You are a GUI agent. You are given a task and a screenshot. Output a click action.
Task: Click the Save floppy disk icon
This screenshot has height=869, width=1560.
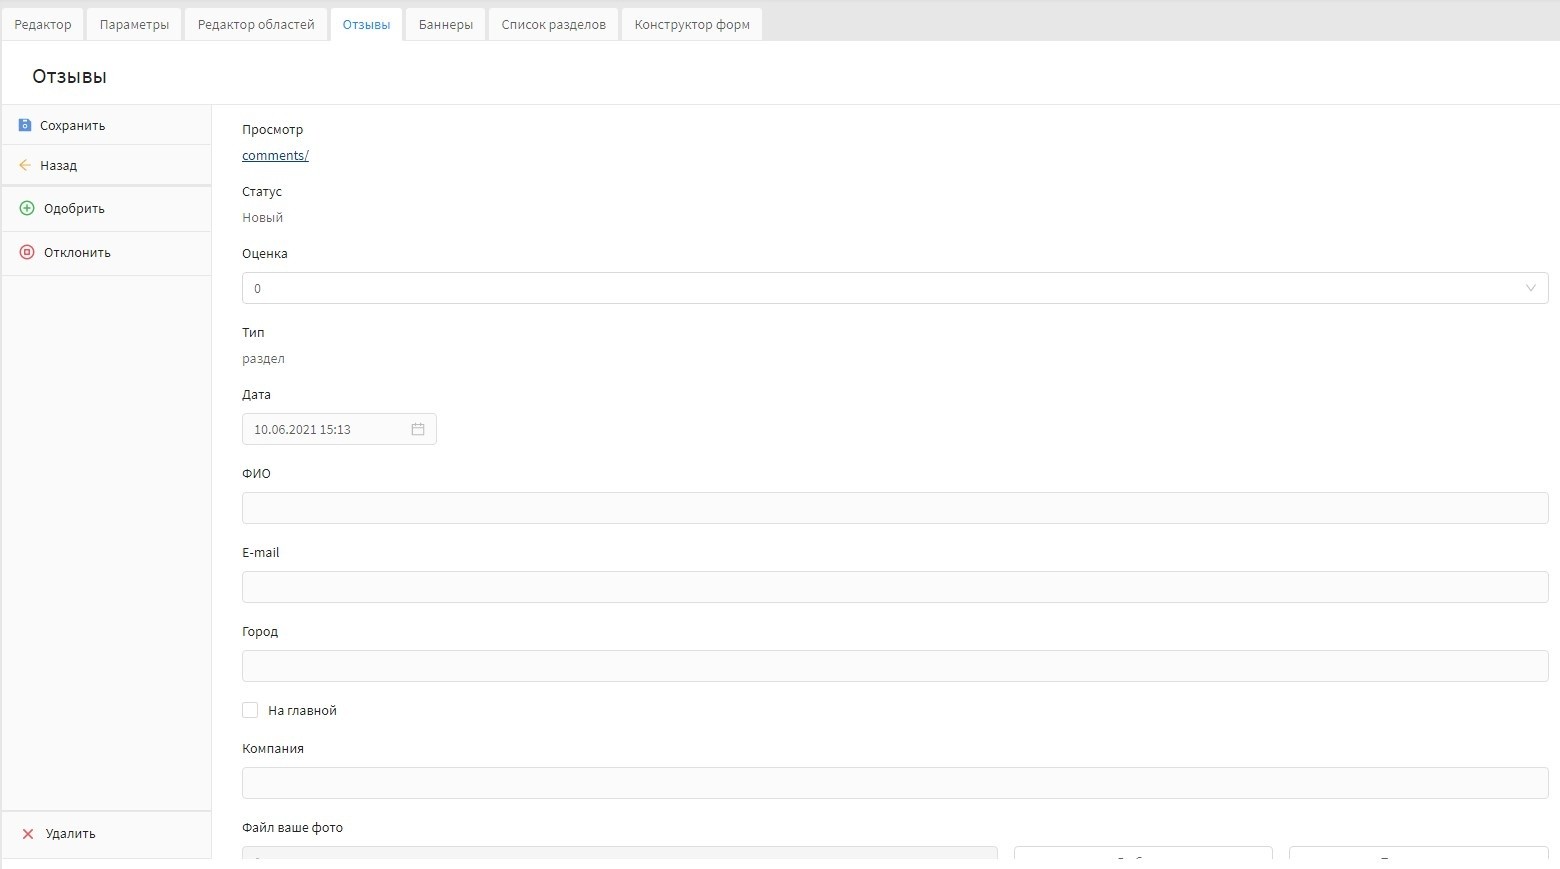(25, 125)
